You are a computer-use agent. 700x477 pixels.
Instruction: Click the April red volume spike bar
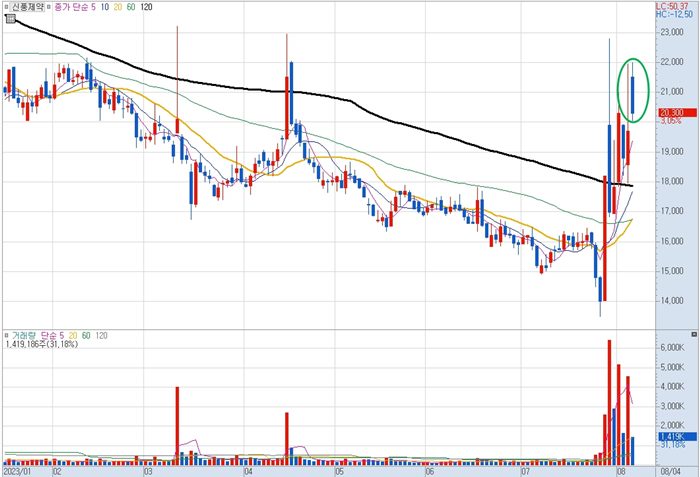(x=287, y=439)
